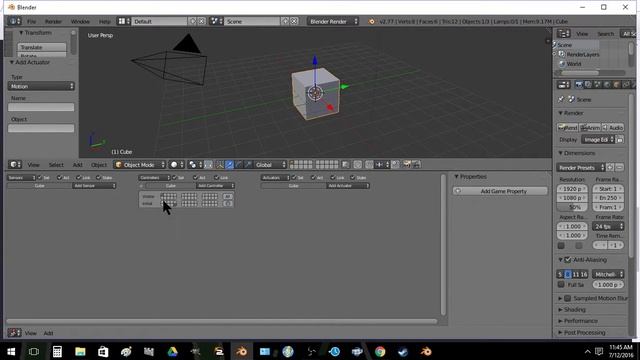Click the actuator Name input field
The height and width of the screenshot is (360, 640).
41,107
